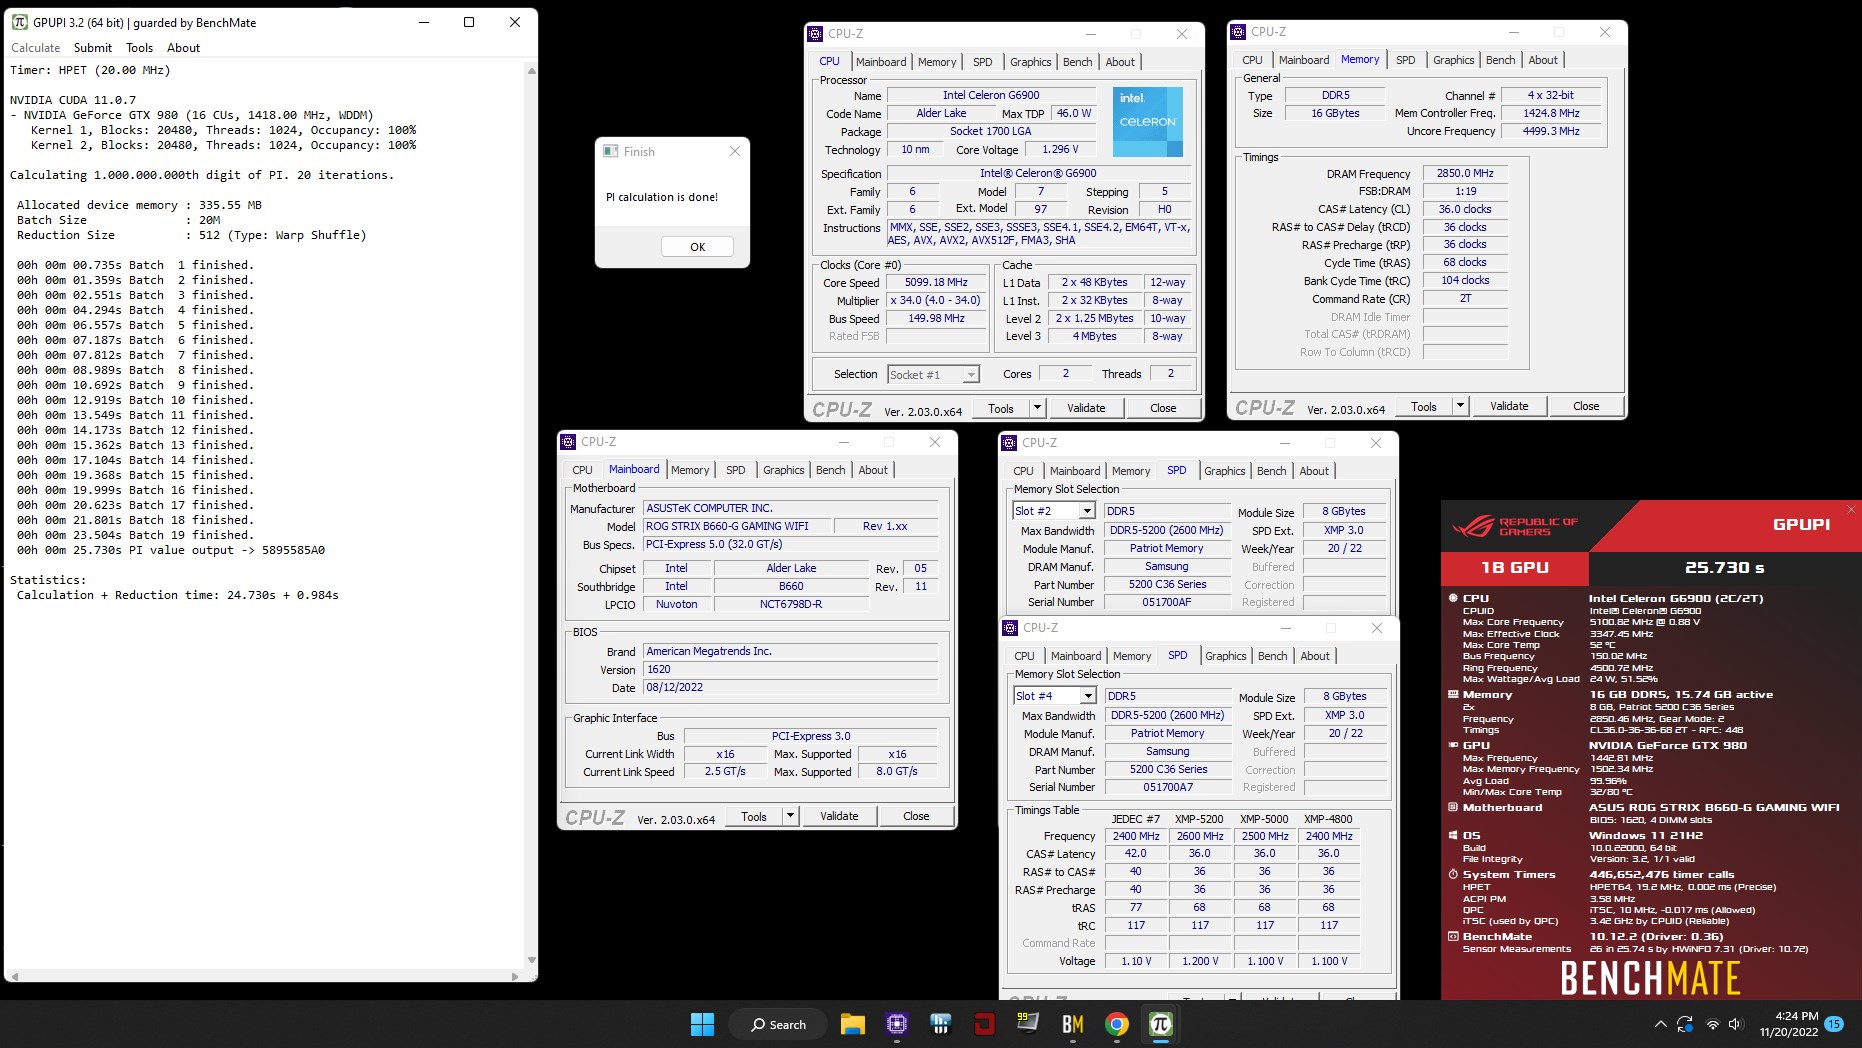Click the HWiNFO taskbar icon
Image resolution: width=1862 pixels, height=1048 pixels.
pyautogui.click(x=940, y=1024)
